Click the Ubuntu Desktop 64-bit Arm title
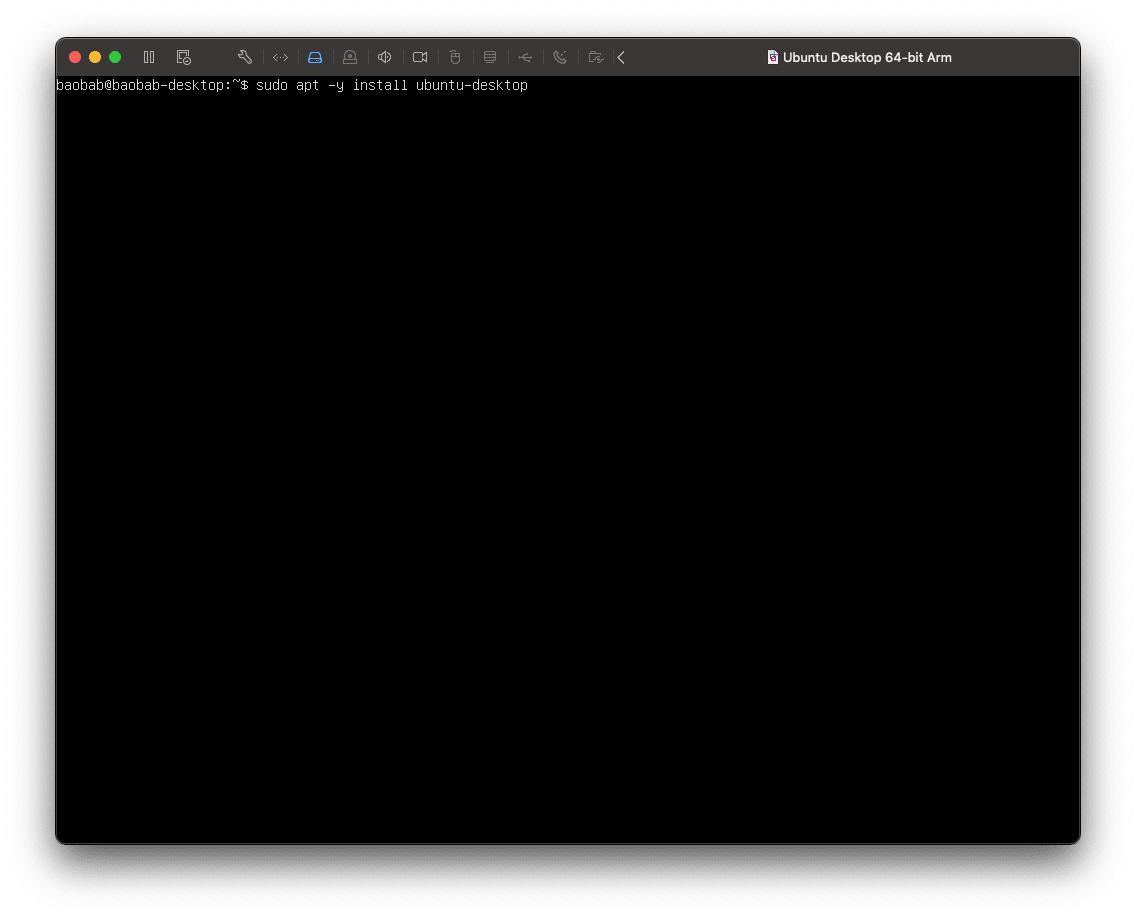 coord(867,57)
